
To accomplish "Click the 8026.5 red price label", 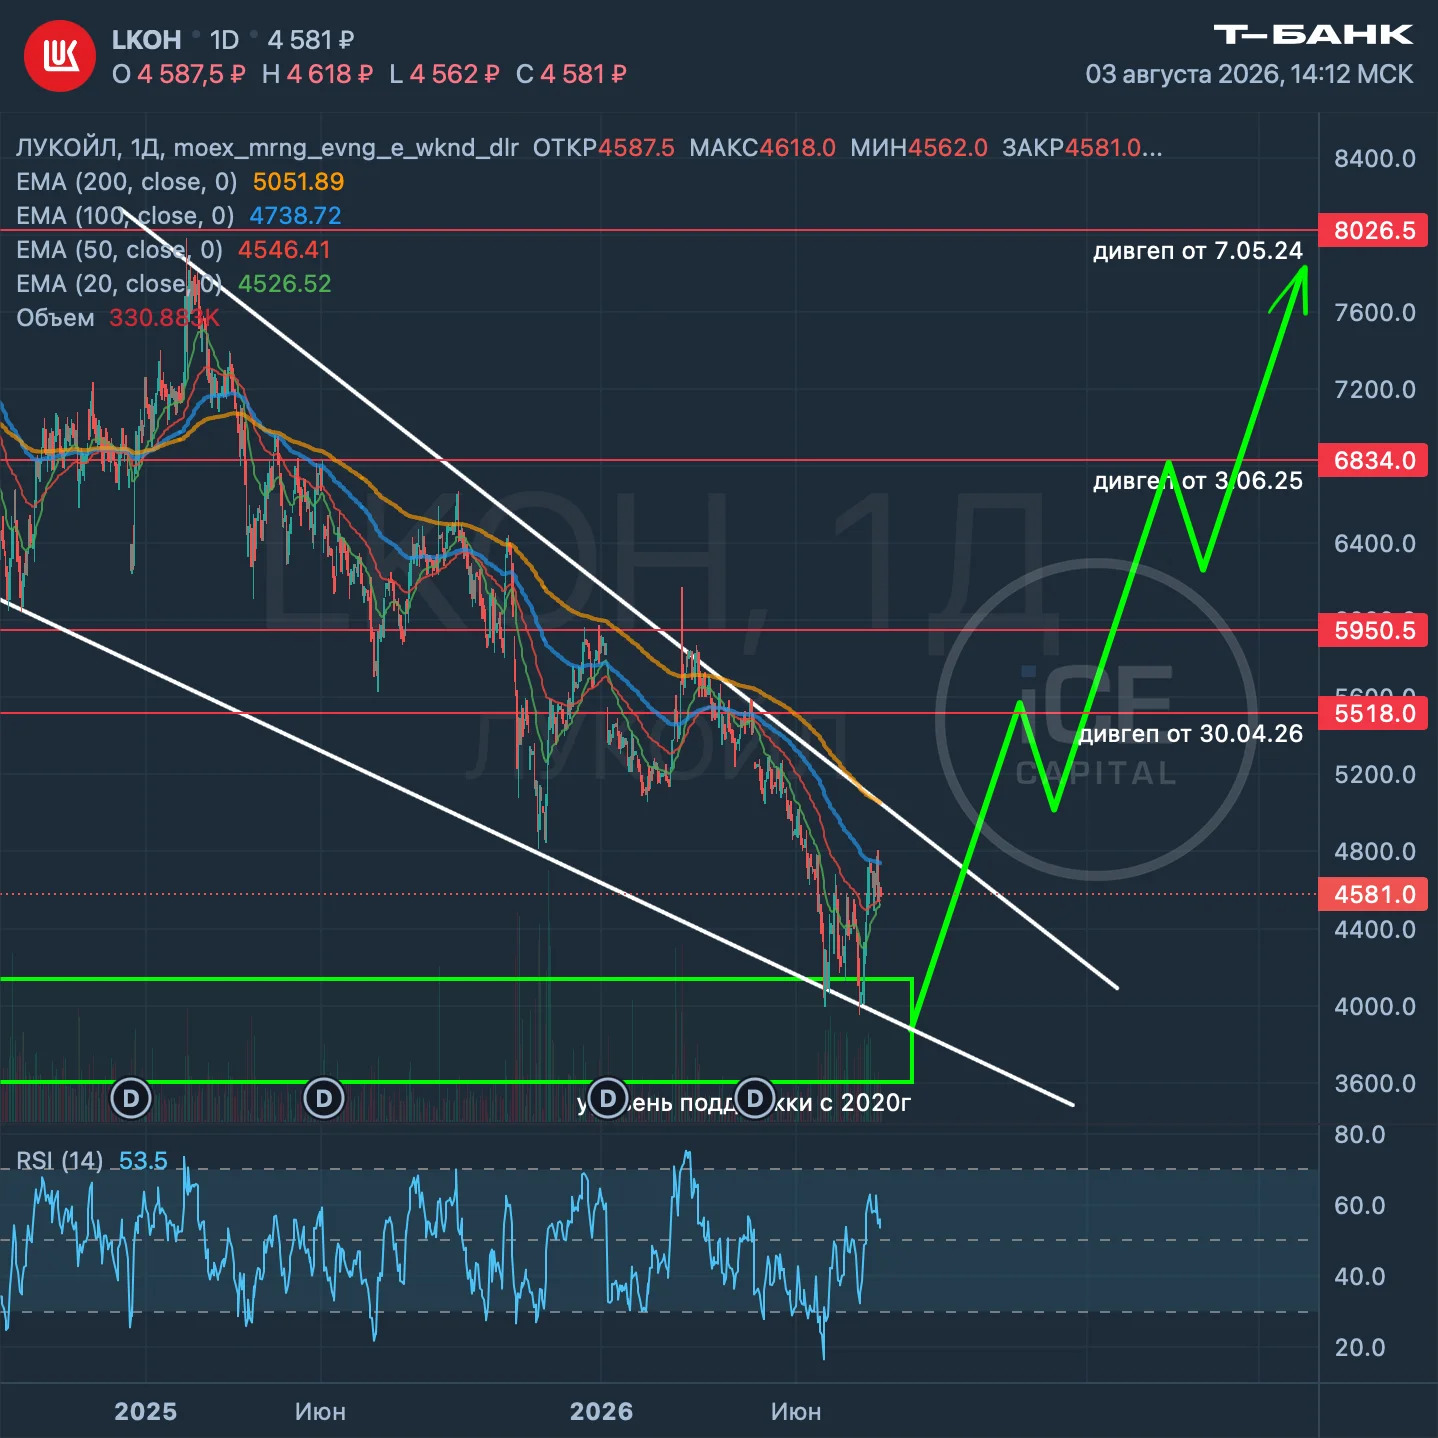I will click(1374, 230).
